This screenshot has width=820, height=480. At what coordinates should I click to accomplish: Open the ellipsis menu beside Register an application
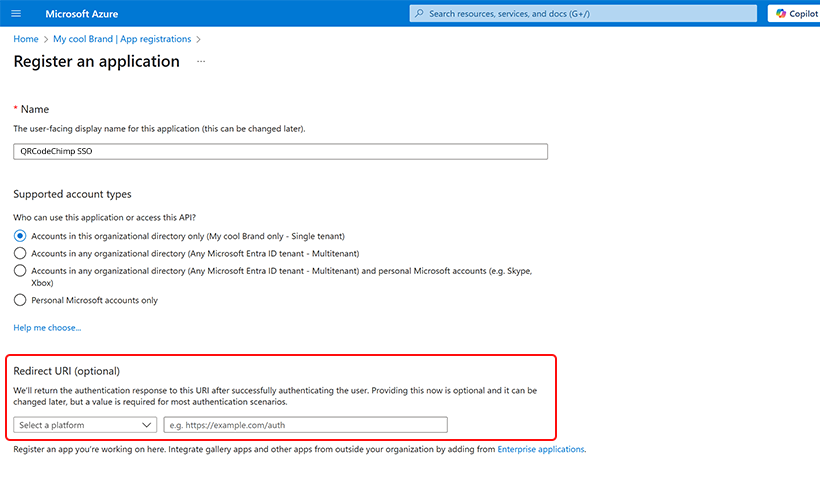pos(201,62)
